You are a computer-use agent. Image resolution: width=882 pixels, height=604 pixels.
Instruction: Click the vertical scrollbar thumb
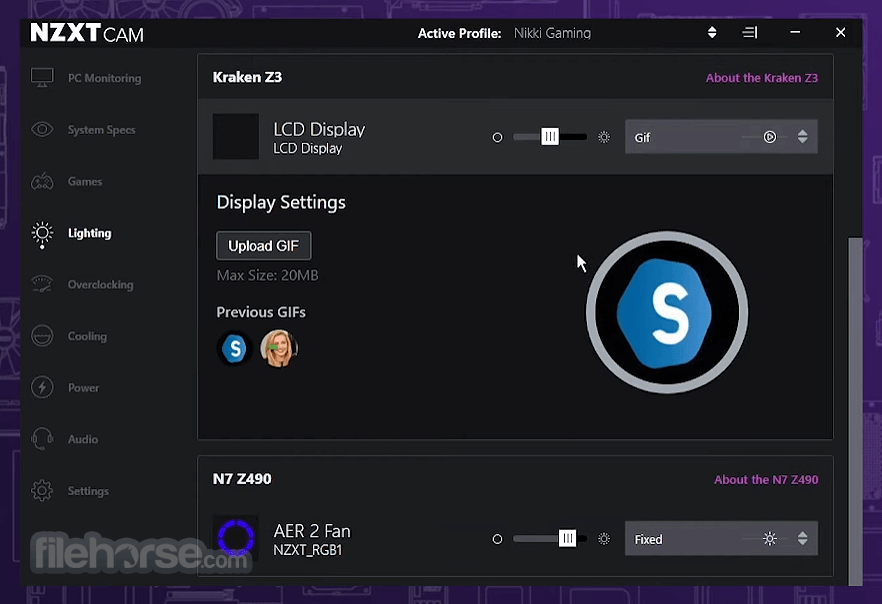(x=855, y=411)
